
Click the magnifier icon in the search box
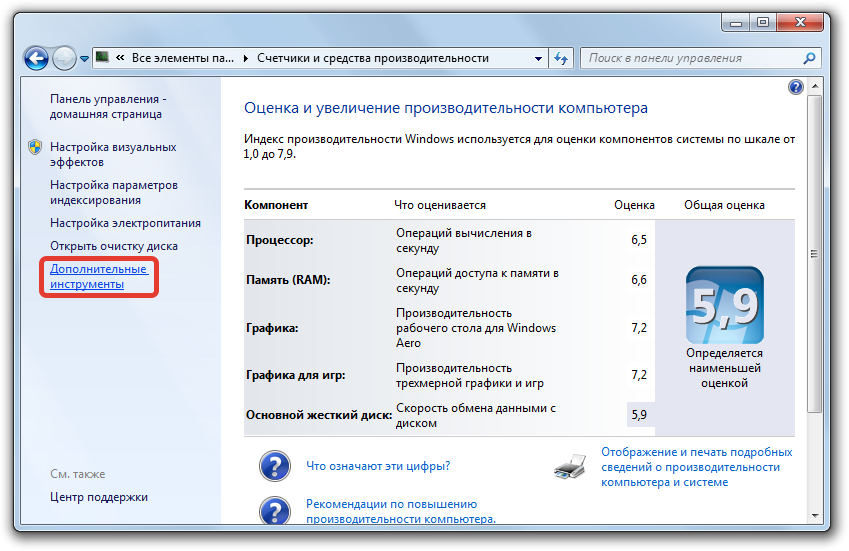(x=810, y=58)
